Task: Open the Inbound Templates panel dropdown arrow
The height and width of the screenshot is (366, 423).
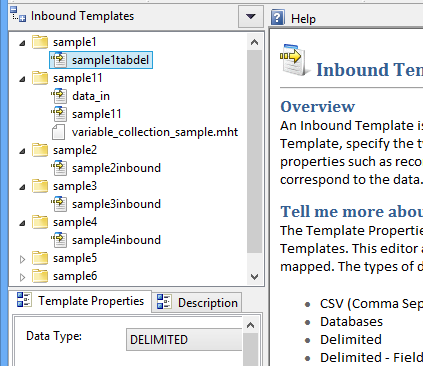Action: [x=251, y=16]
